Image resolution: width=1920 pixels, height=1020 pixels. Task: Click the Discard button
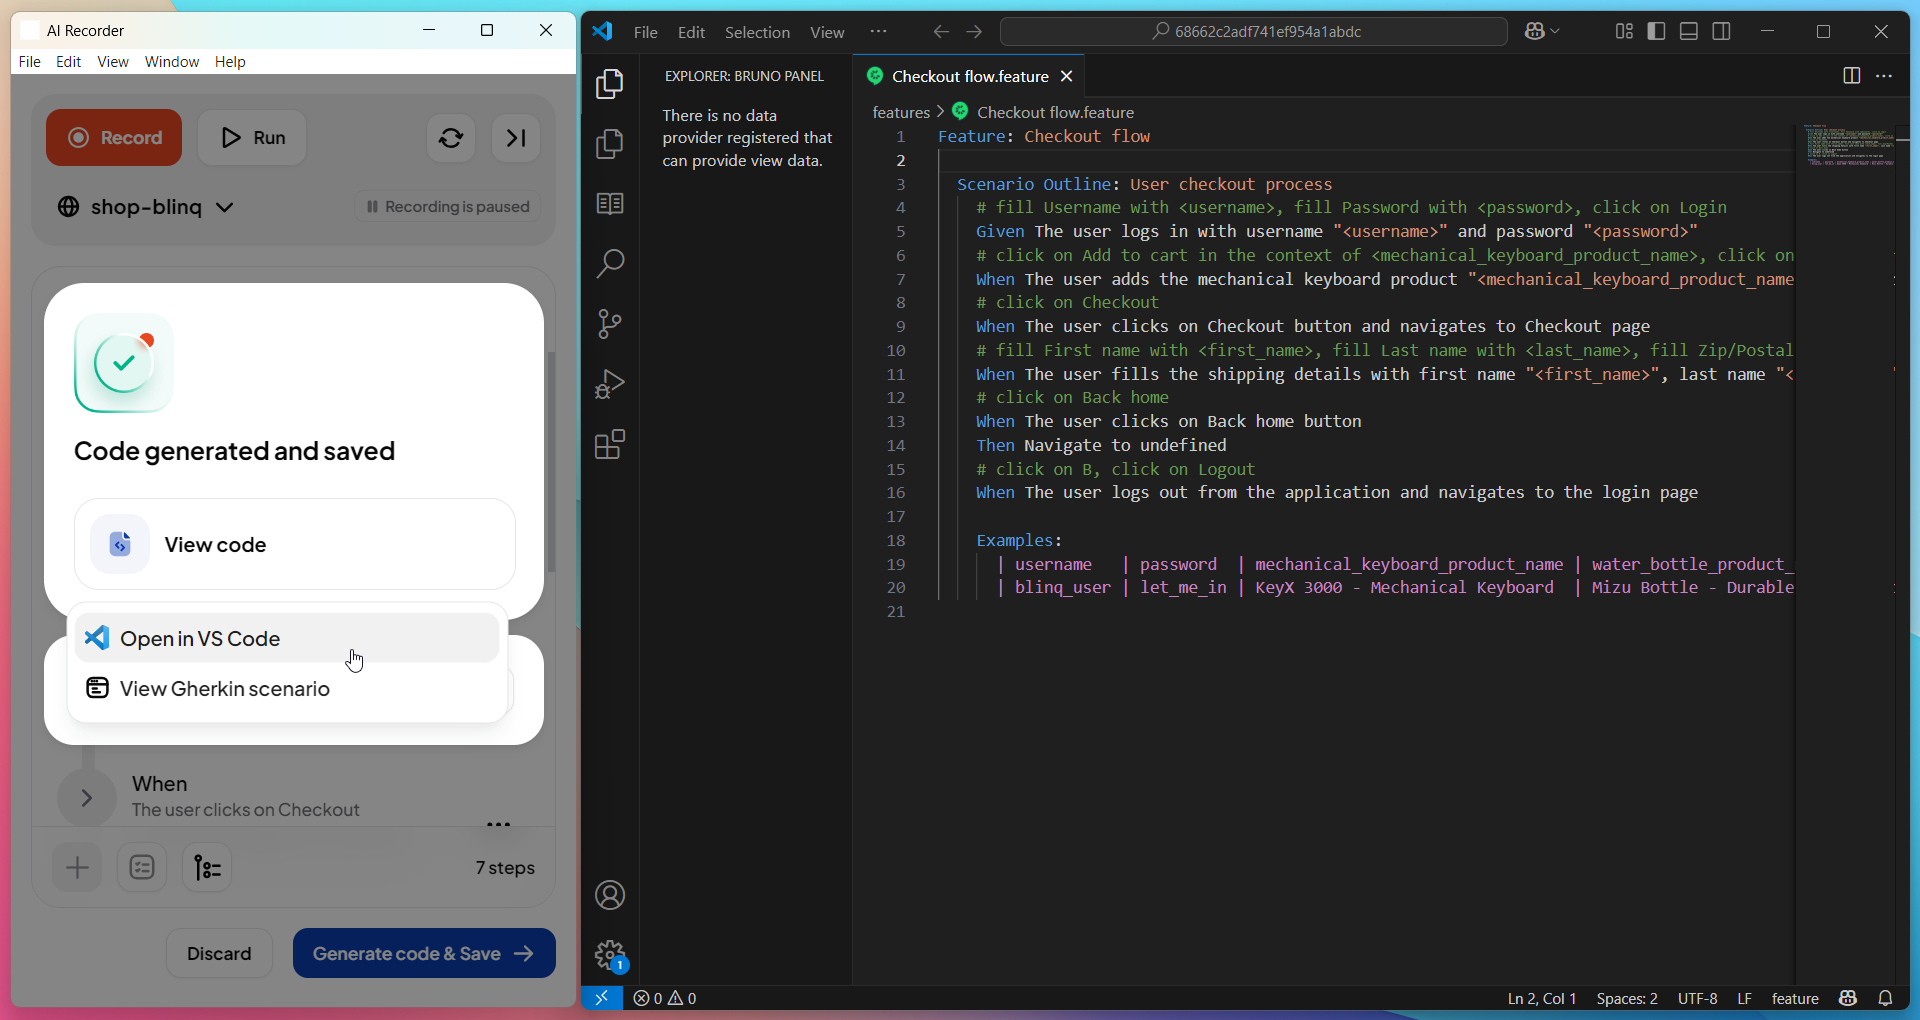pyautogui.click(x=219, y=953)
